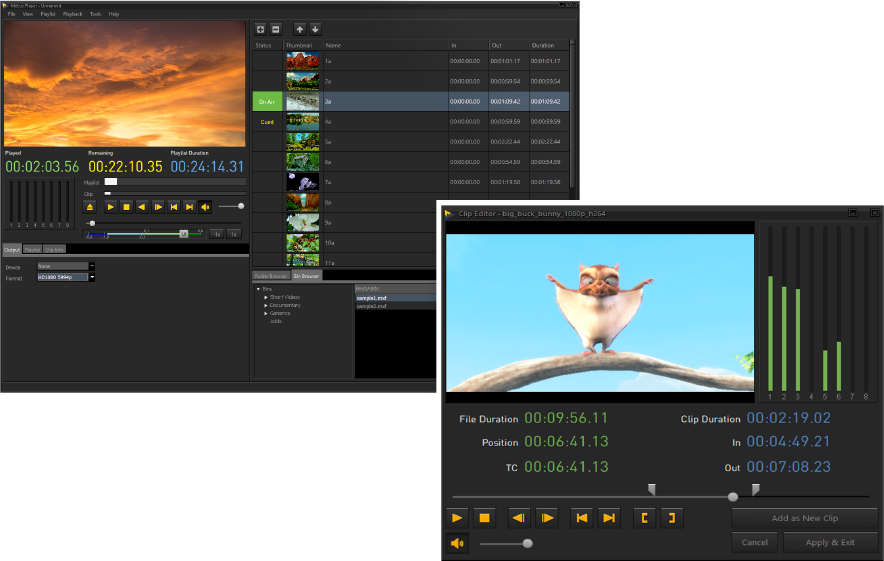884x561 pixels.
Task: Click the -1x speed button
Action: pyautogui.click(x=216, y=234)
